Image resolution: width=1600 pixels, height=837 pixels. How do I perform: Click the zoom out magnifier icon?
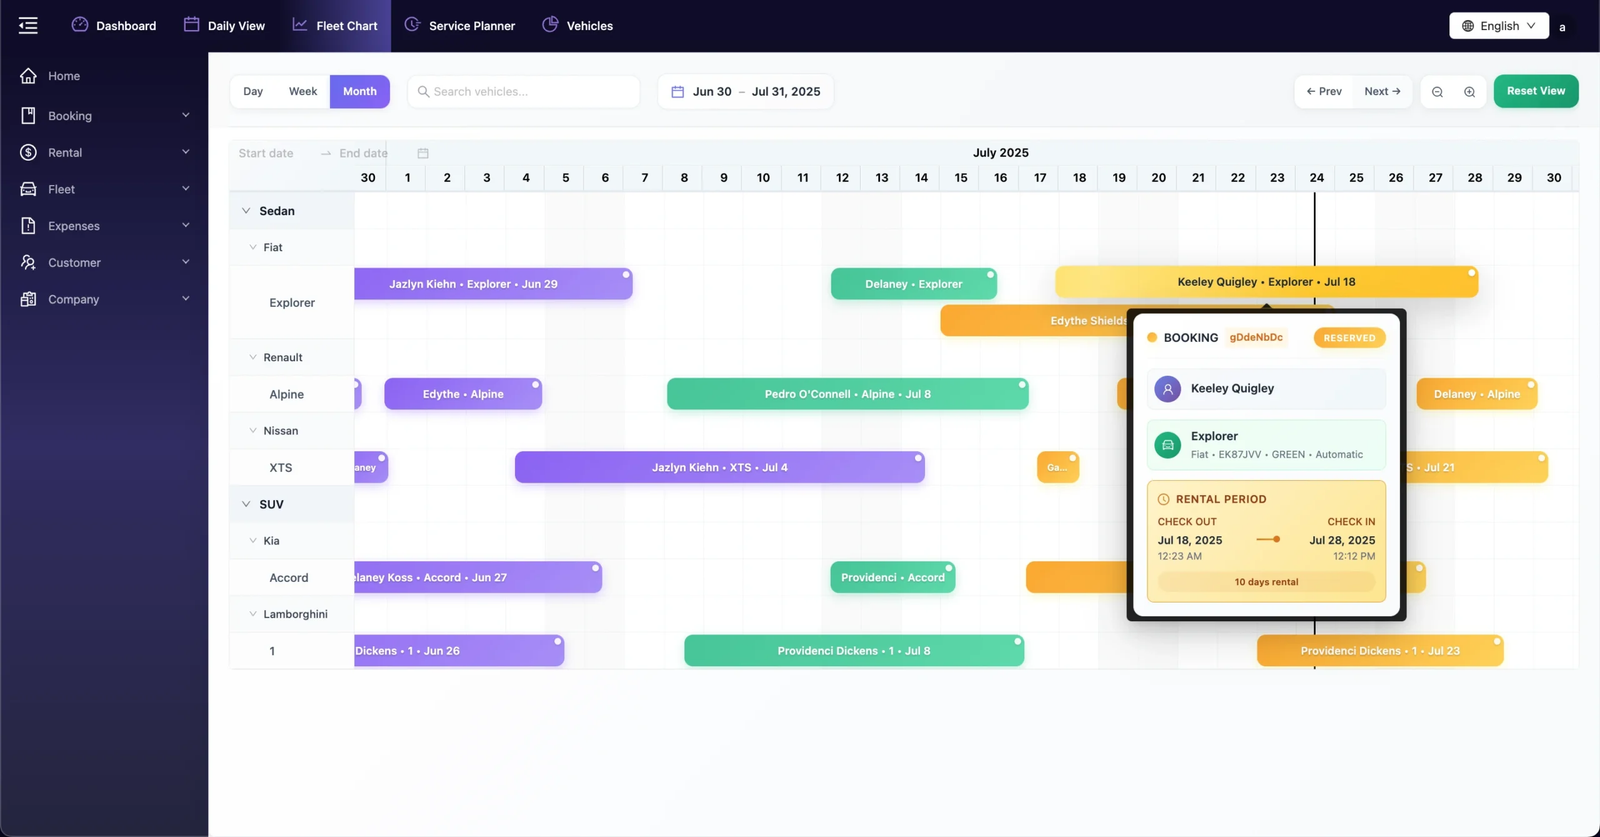(1437, 92)
